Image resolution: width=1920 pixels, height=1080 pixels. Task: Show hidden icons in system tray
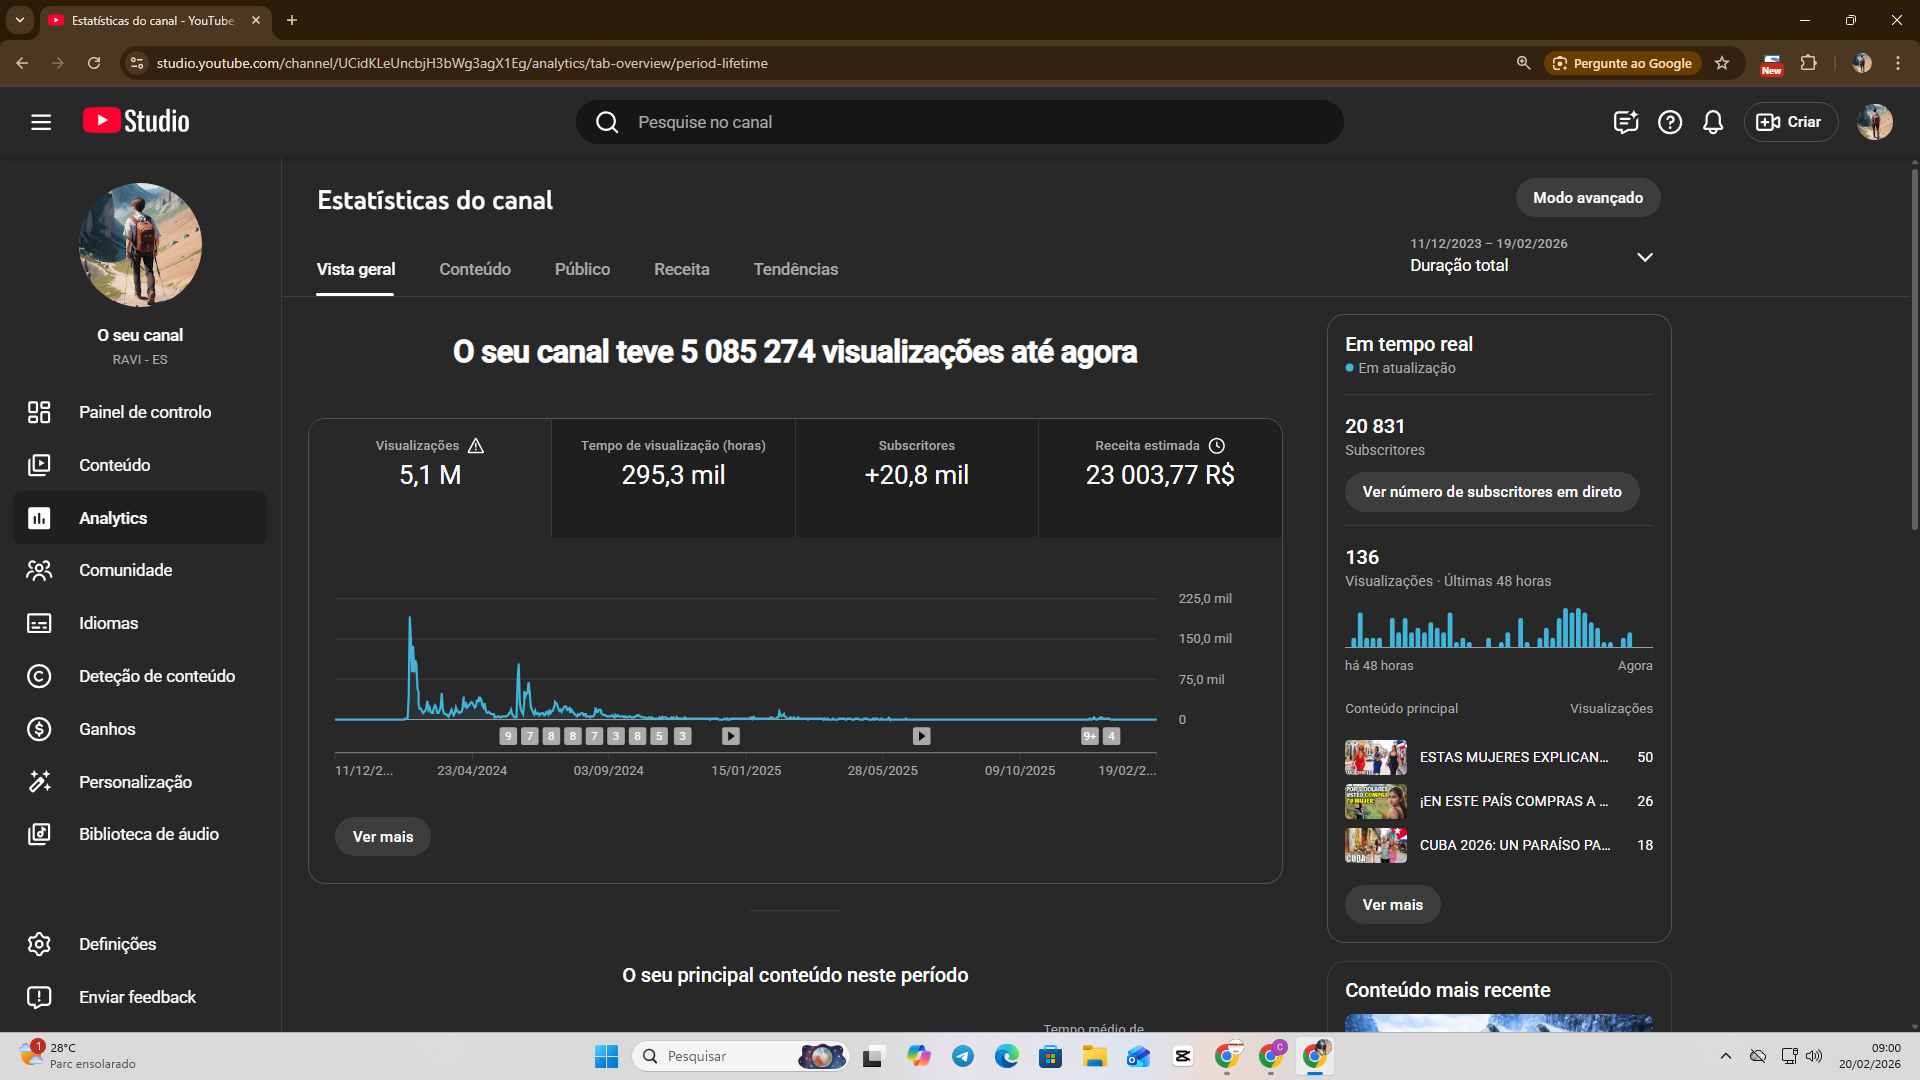coord(1725,1056)
